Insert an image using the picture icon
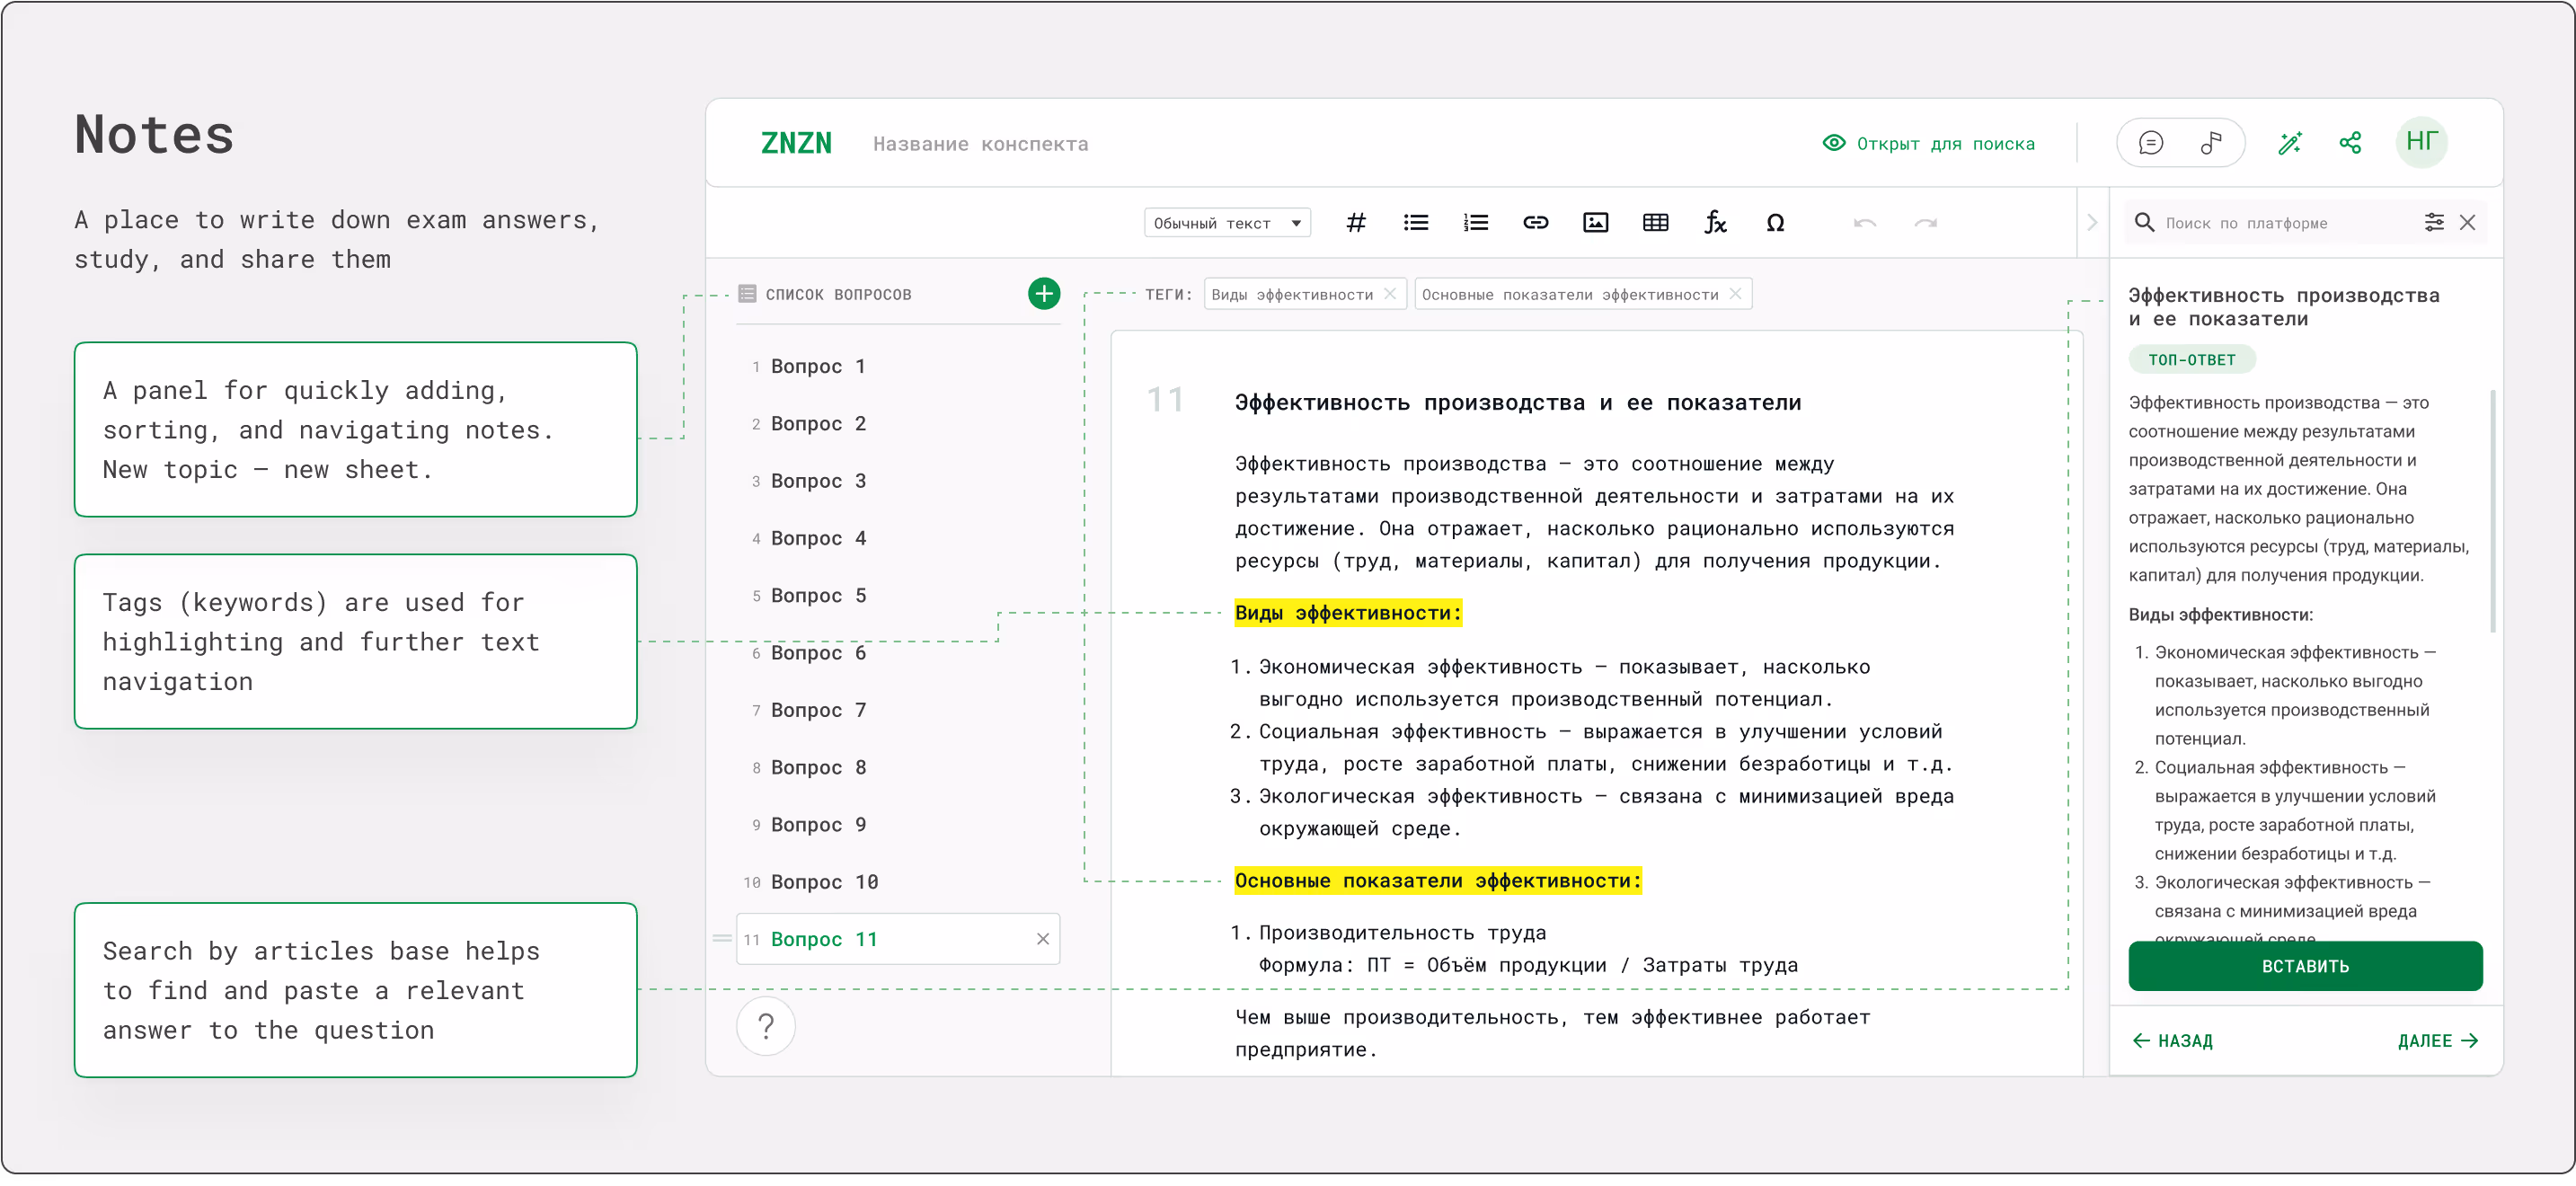2576x1186 pixels. [1595, 223]
